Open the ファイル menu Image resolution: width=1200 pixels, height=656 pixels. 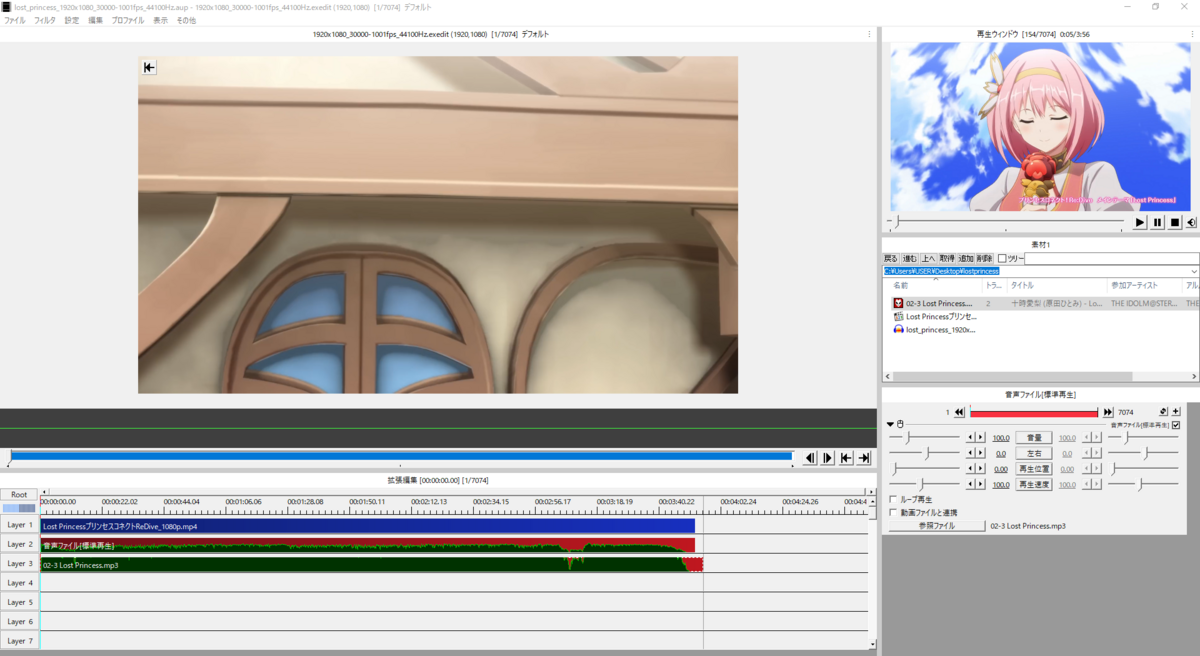point(15,20)
